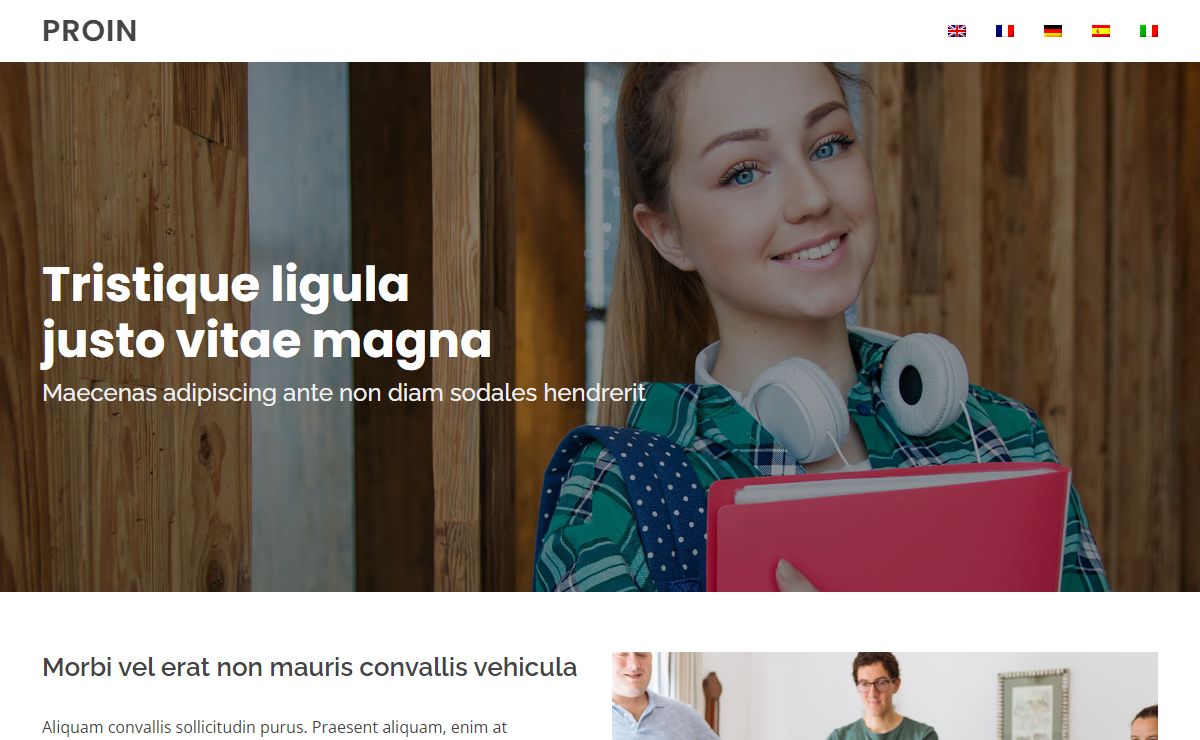1200x740 pixels.
Task: Select the French flag language icon
Action: (1005, 31)
